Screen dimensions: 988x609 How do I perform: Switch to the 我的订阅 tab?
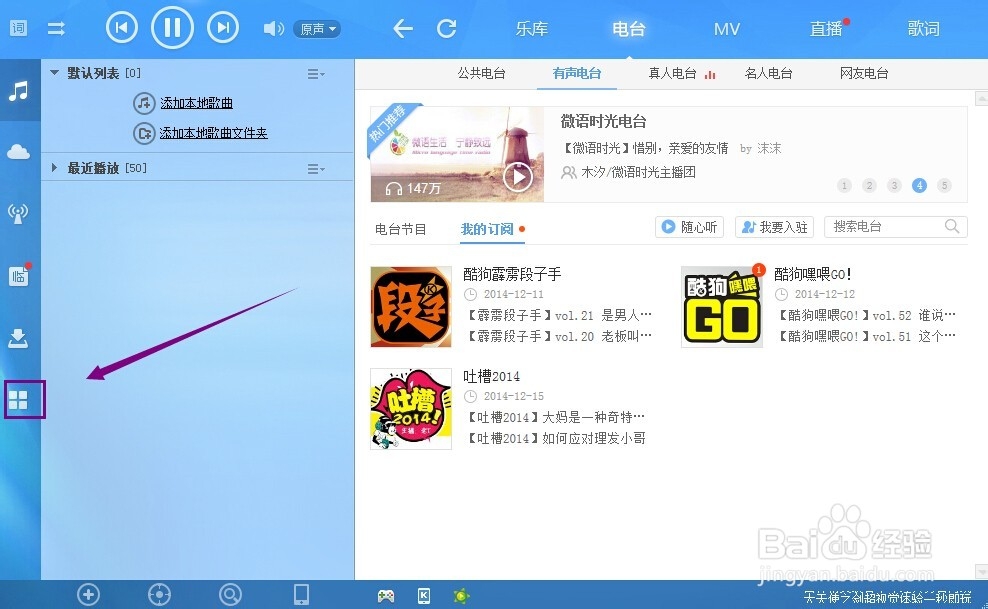487,229
